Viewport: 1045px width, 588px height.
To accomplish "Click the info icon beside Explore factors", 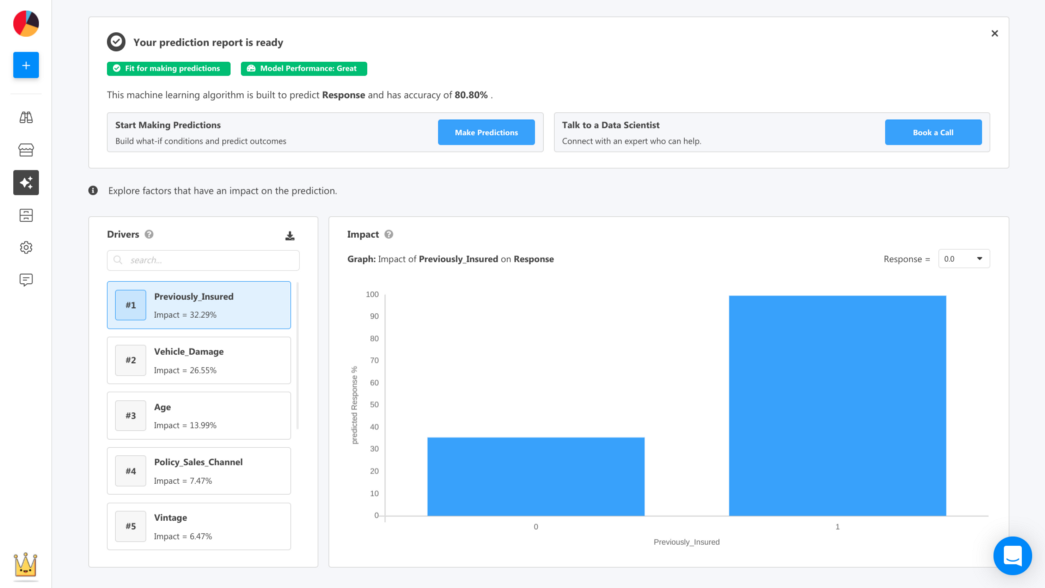I will (93, 191).
